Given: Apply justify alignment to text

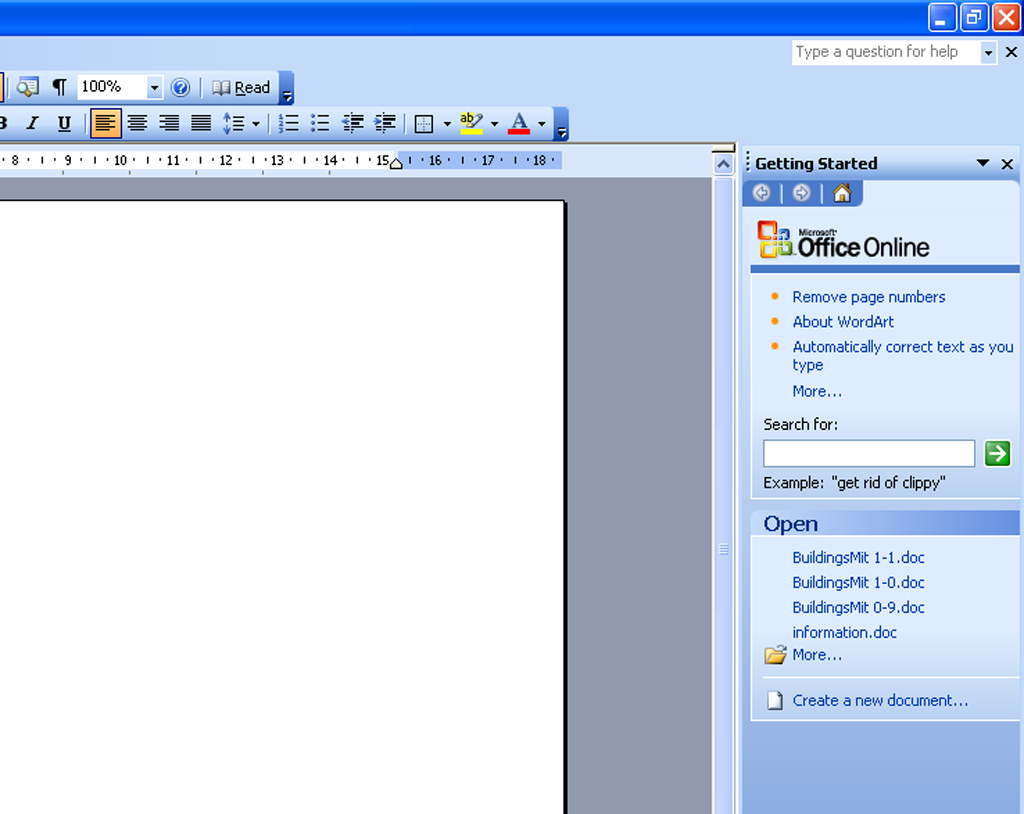Looking at the screenshot, I should [201, 123].
